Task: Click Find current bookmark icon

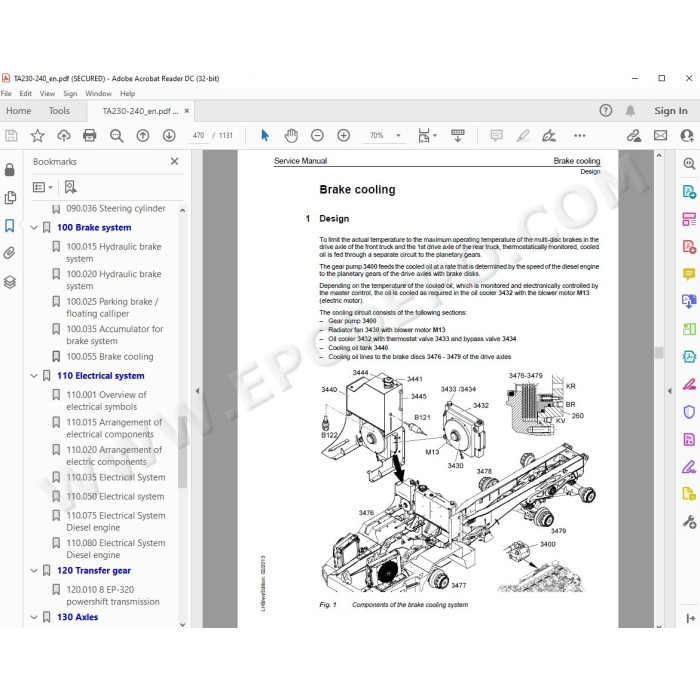Action: tap(70, 187)
